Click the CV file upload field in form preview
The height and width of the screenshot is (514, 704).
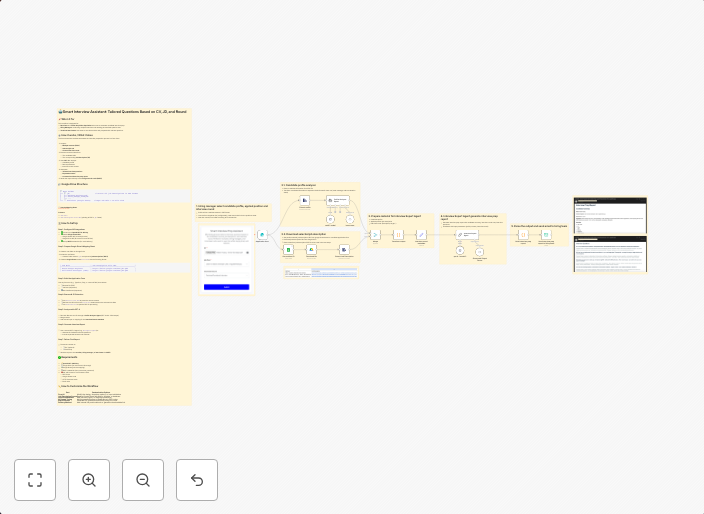click(x=226, y=252)
